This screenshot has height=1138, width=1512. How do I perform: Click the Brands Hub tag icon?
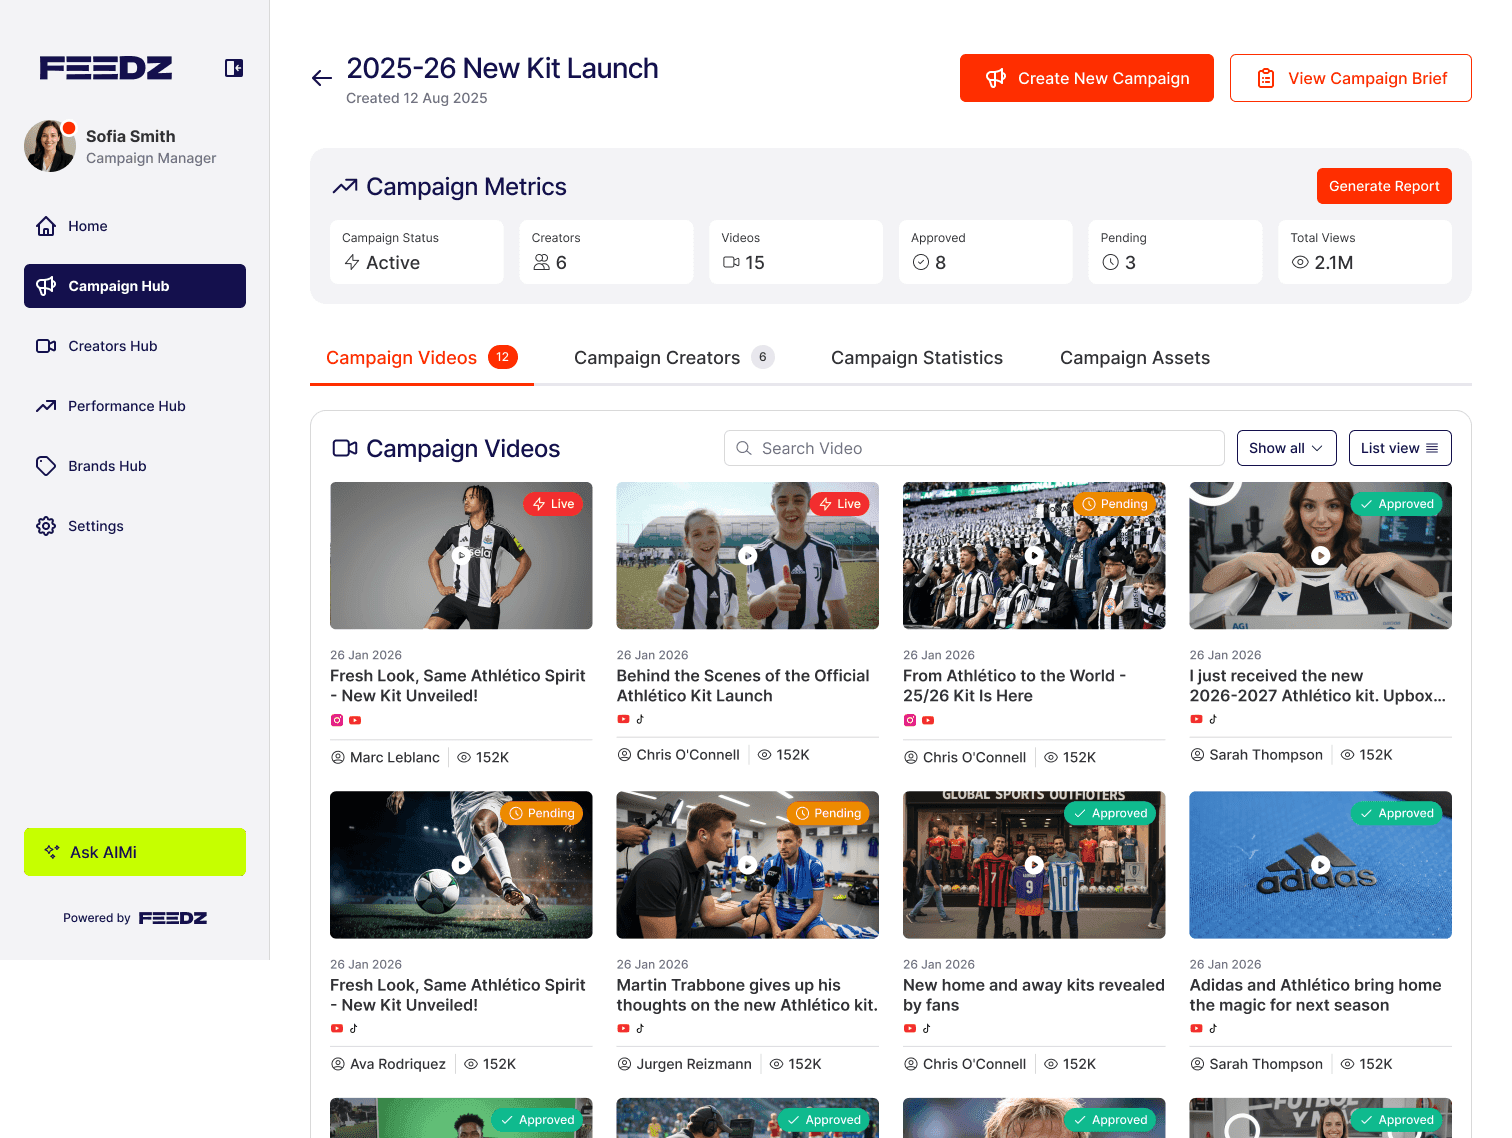(x=46, y=466)
